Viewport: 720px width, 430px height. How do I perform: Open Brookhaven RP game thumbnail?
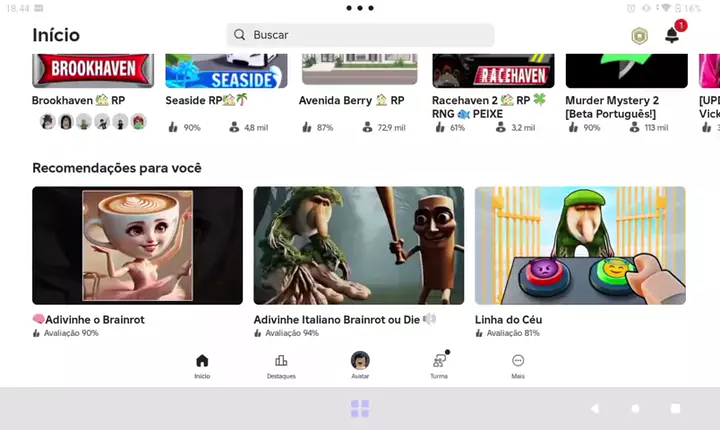click(94, 71)
